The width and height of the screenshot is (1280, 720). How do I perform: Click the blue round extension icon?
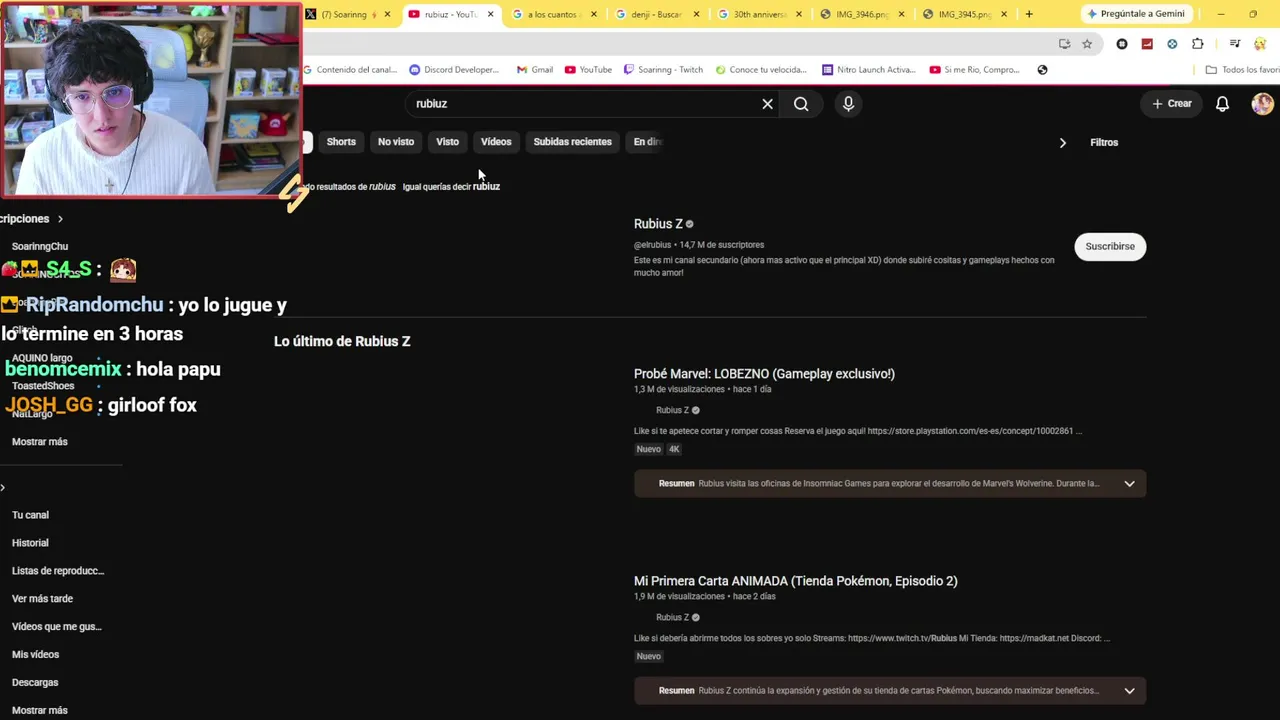tap(1172, 44)
